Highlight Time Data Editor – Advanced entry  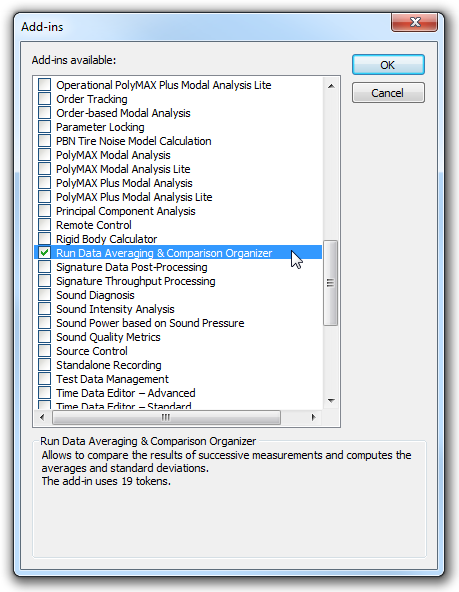(126, 393)
